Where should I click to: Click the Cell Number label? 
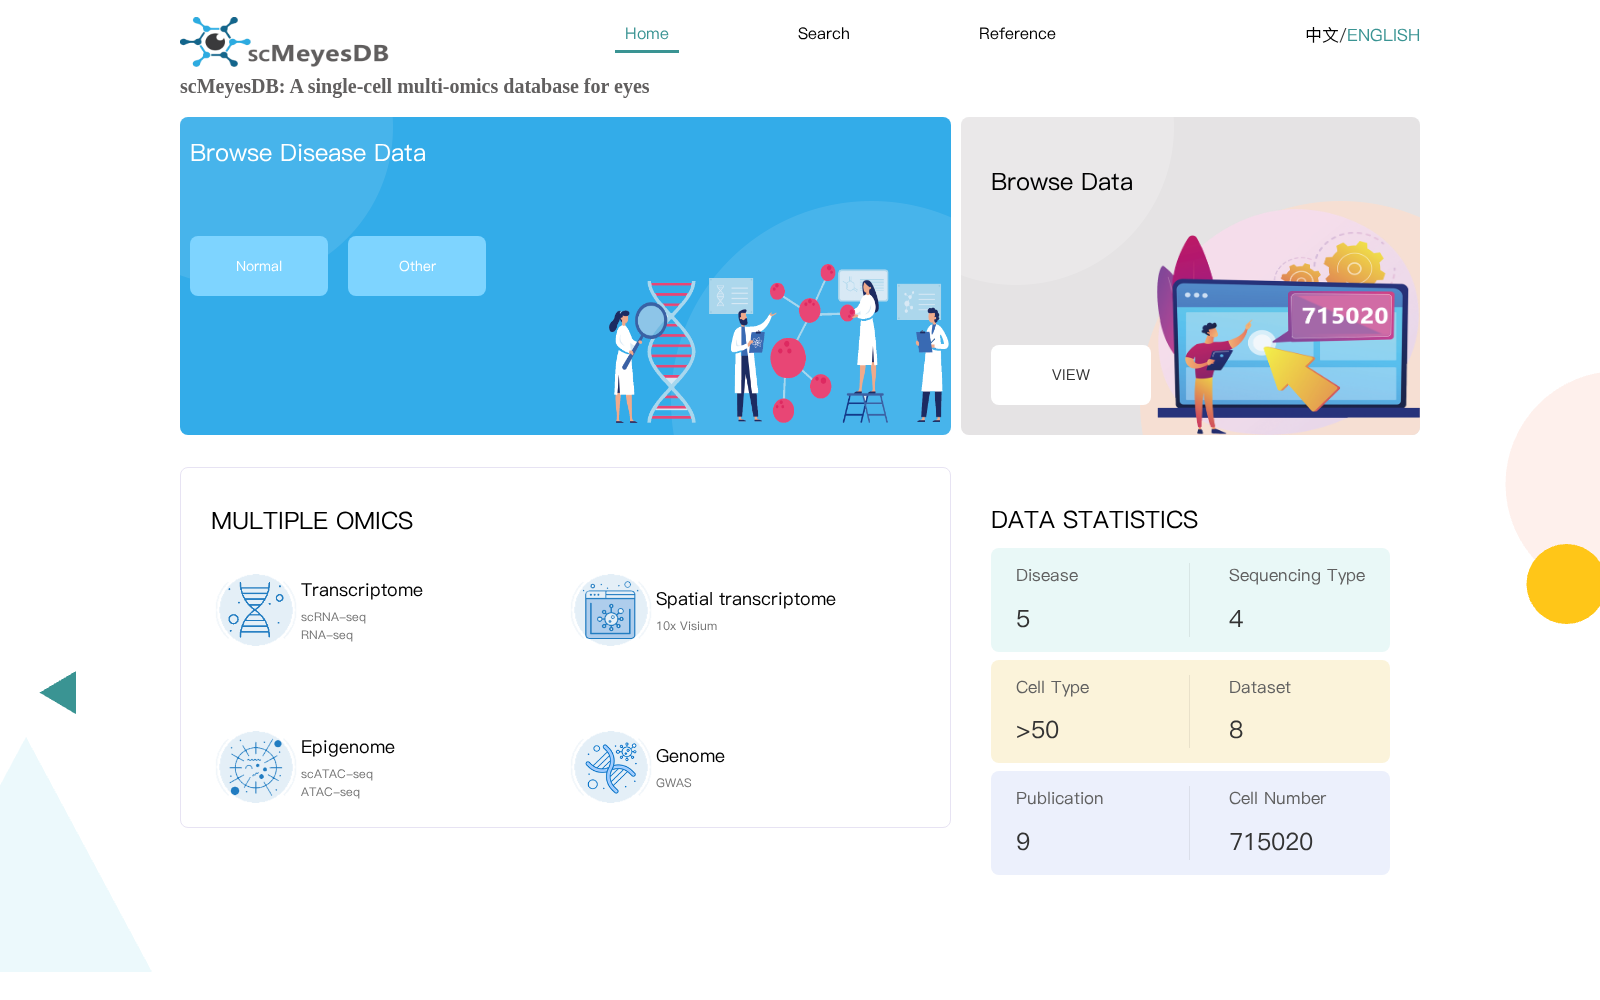coord(1277,798)
